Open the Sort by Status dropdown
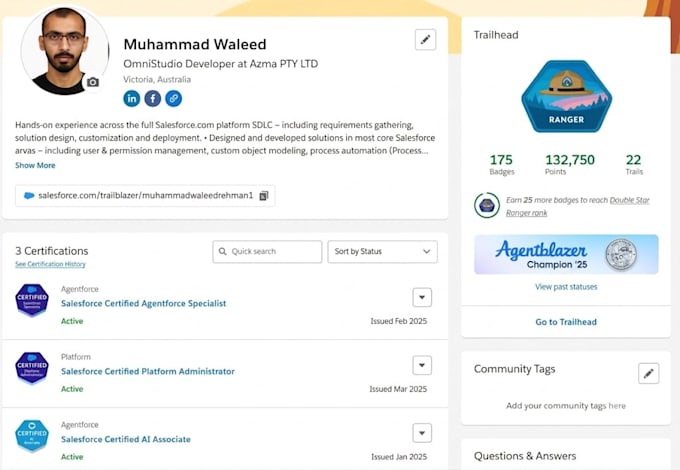This screenshot has width=680, height=470. (x=382, y=251)
